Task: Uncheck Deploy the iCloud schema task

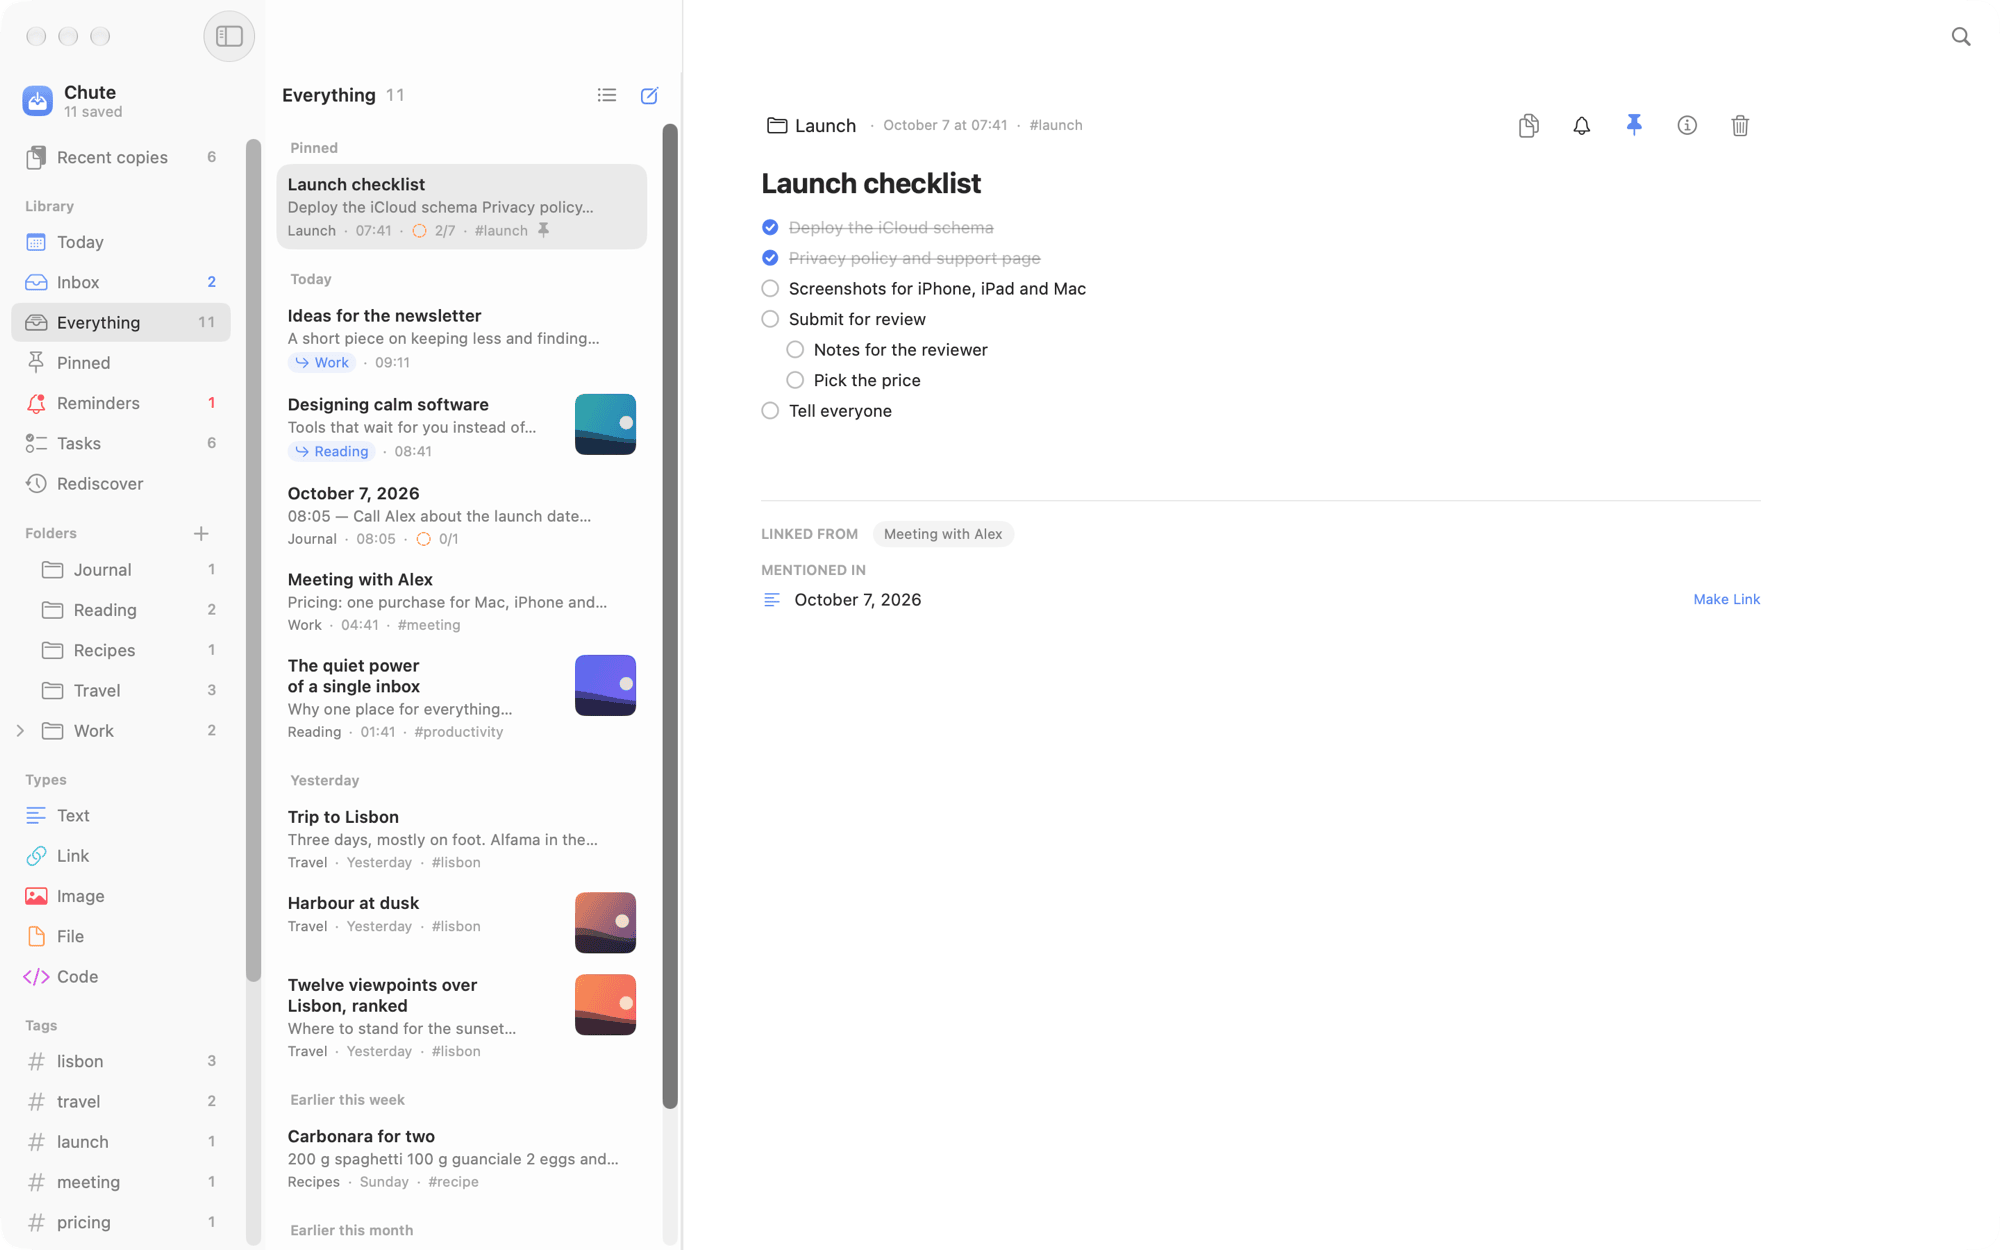Action: point(770,227)
